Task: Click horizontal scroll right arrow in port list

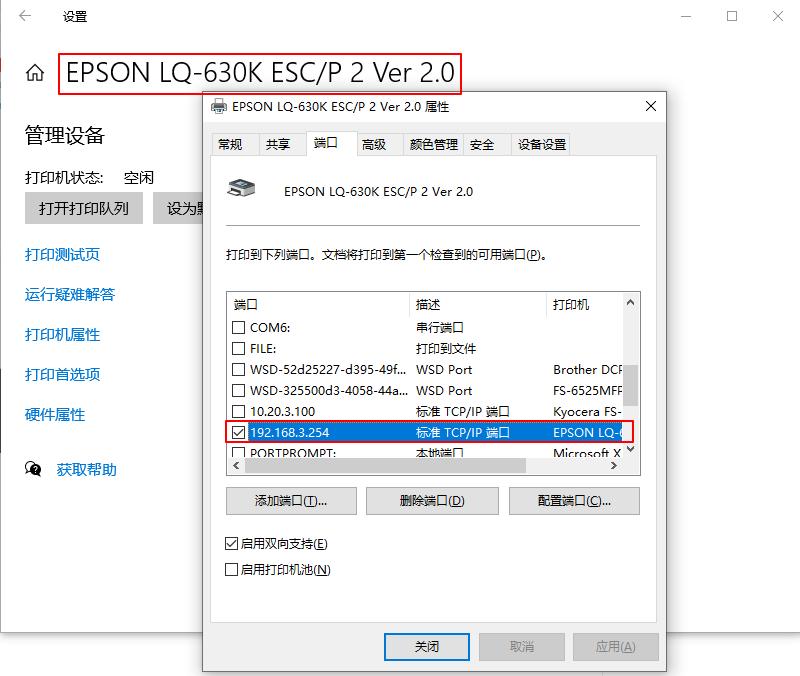Action: coord(614,465)
